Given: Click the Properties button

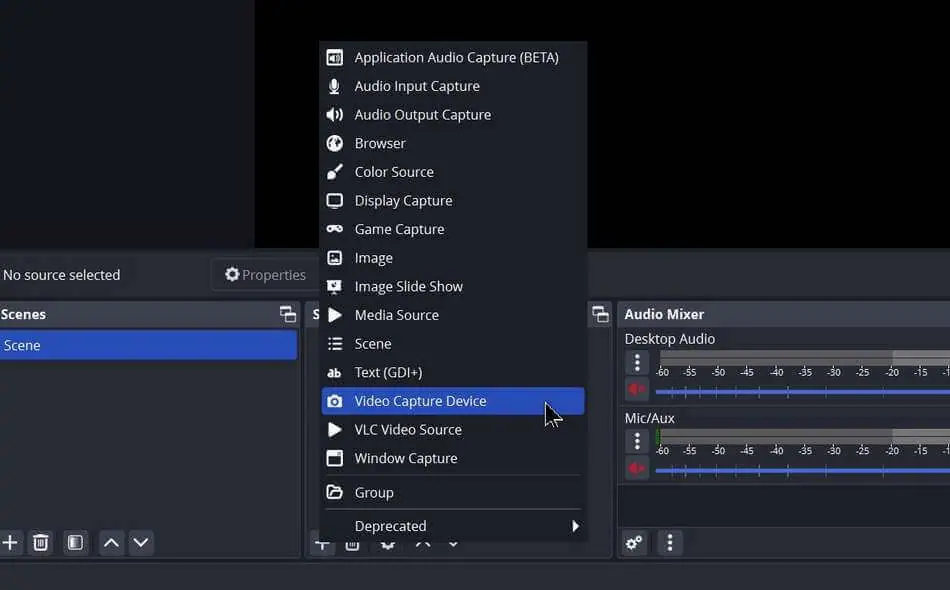Looking at the screenshot, I should pos(265,275).
